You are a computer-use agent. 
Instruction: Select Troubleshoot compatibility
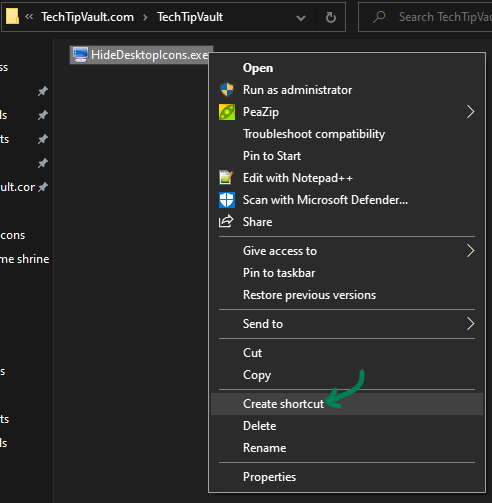point(347,134)
